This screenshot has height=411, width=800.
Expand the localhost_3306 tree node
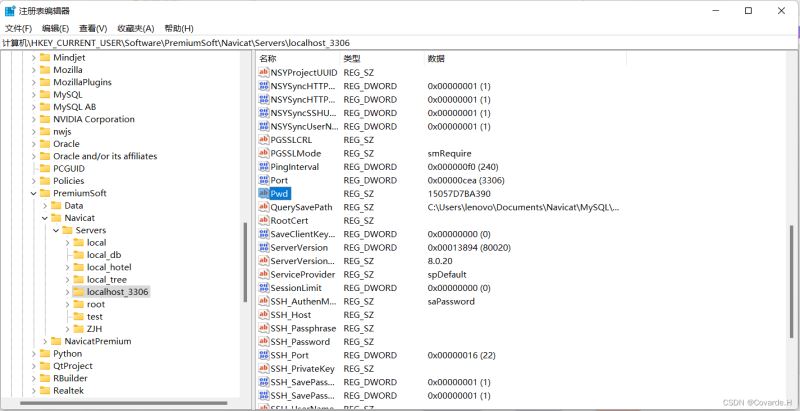point(67,292)
